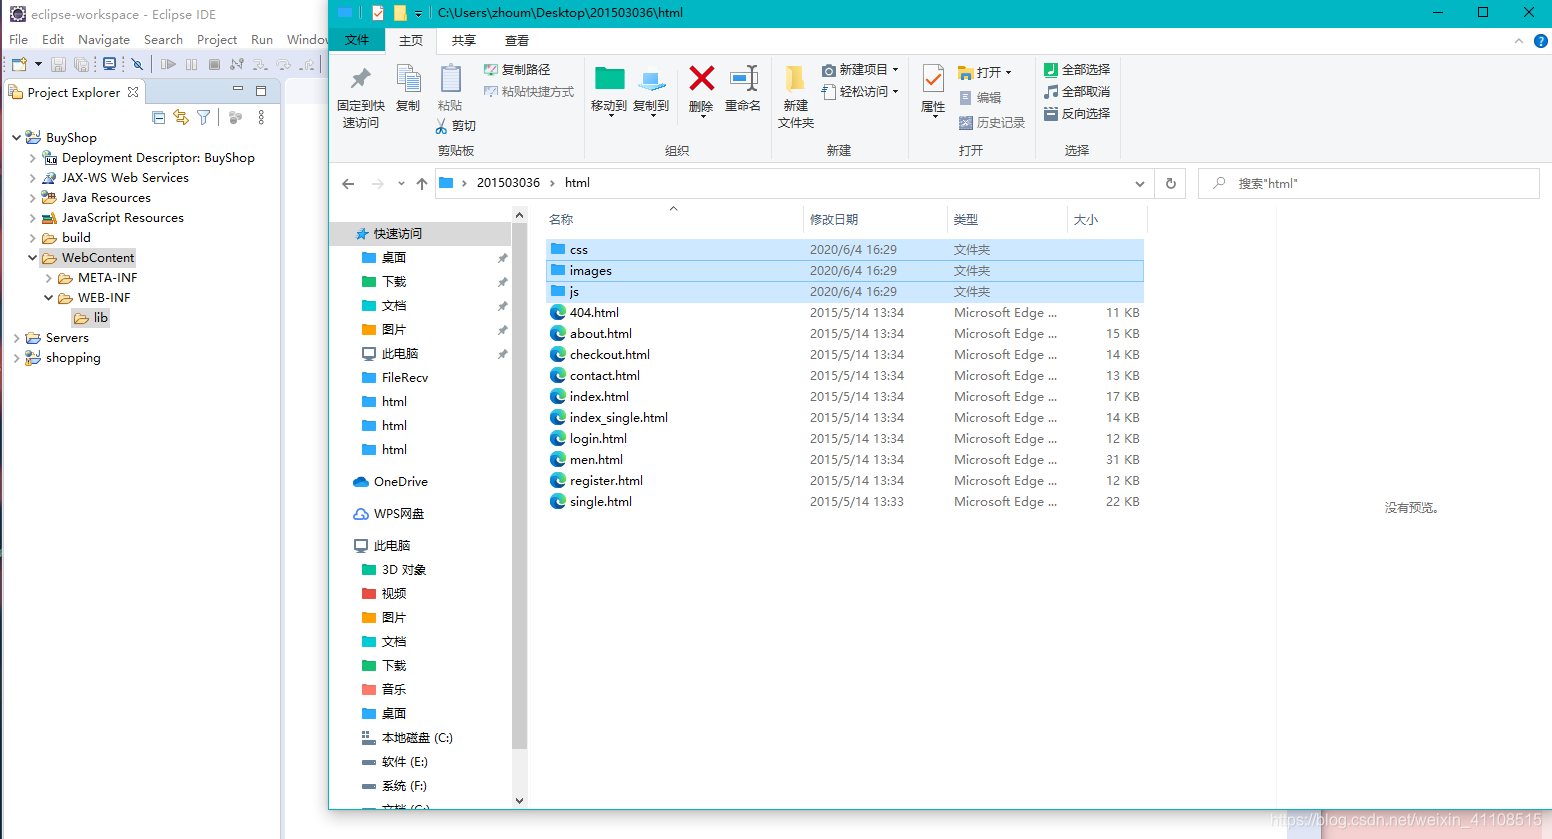Click Collapse All in Project Explorer

tap(159, 117)
